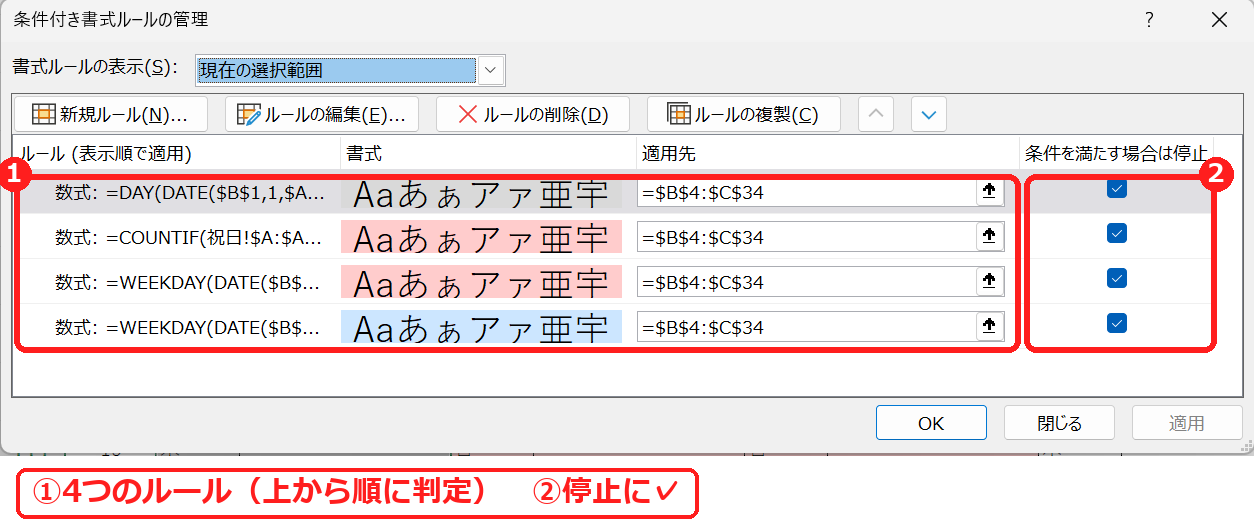Edit the 適用先 field of the pink WEEKDAY rule
Screen dimensions: 1254x526
click(806, 282)
